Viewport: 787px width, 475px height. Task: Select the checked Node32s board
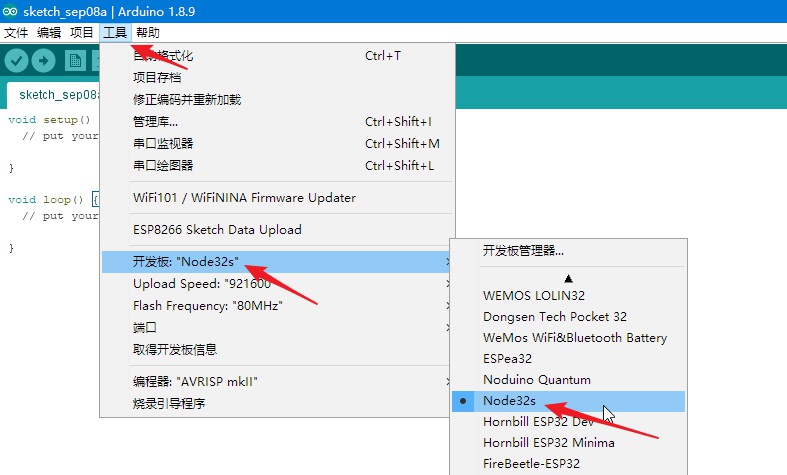click(568, 401)
